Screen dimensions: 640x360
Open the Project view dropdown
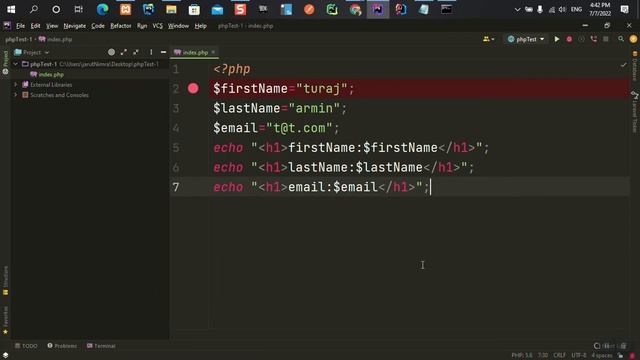[32, 52]
